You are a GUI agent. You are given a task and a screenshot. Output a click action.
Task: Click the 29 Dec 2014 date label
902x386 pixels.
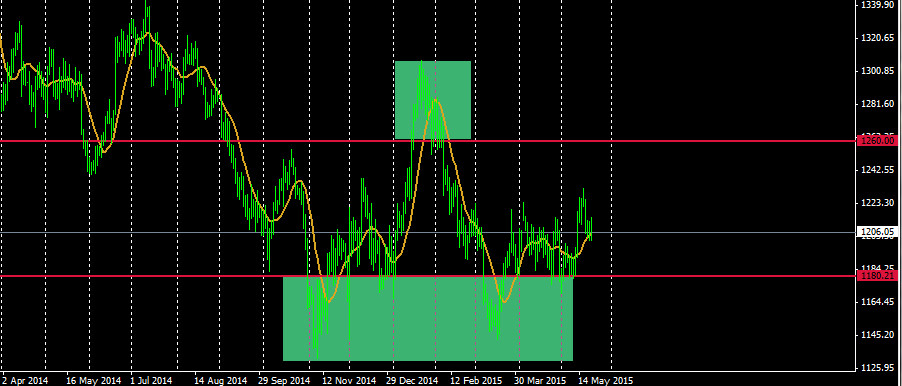click(412, 381)
